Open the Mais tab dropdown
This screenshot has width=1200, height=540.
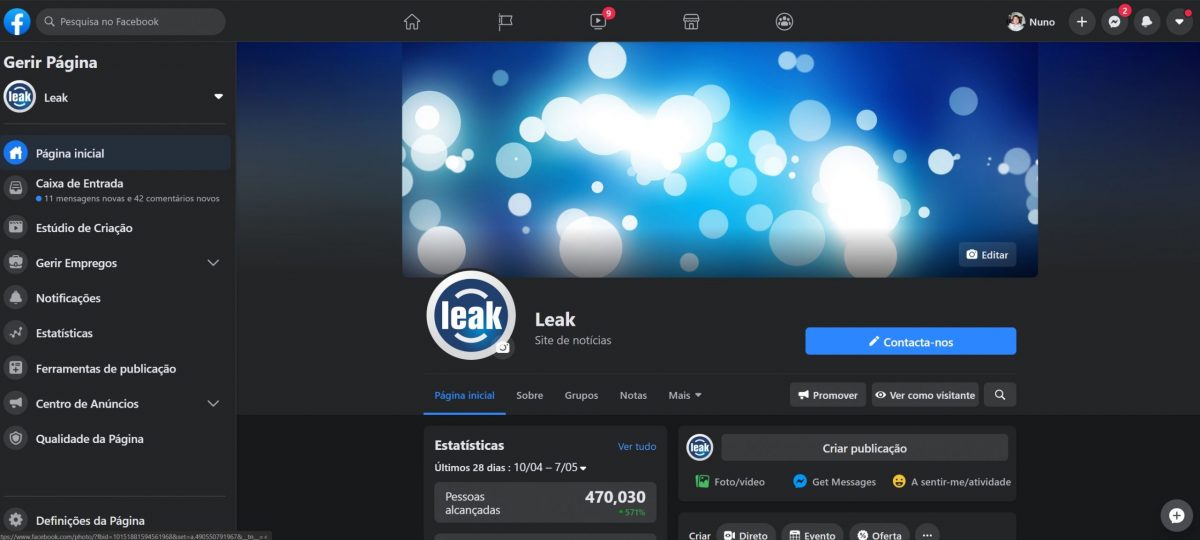click(x=685, y=395)
